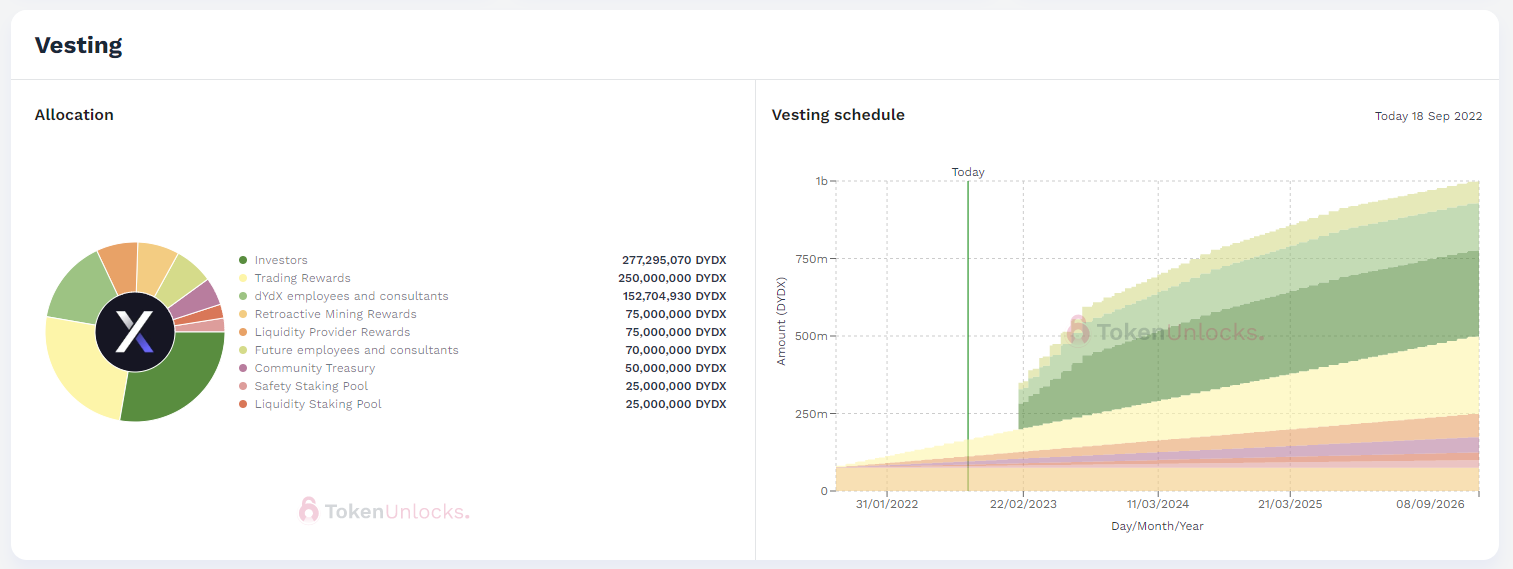The height and width of the screenshot is (569, 1513).
Task: Click the Today 18 Sep 2022 date text
Action: tap(1428, 116)
